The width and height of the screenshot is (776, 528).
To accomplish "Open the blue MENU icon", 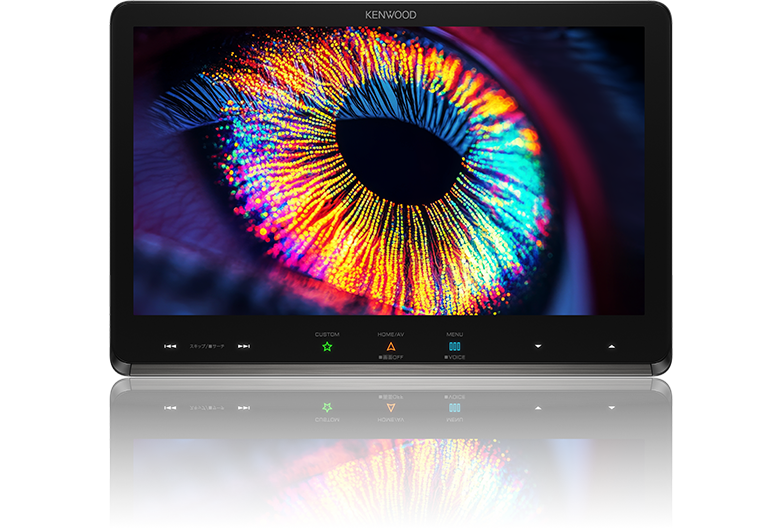I will (454, 346).
